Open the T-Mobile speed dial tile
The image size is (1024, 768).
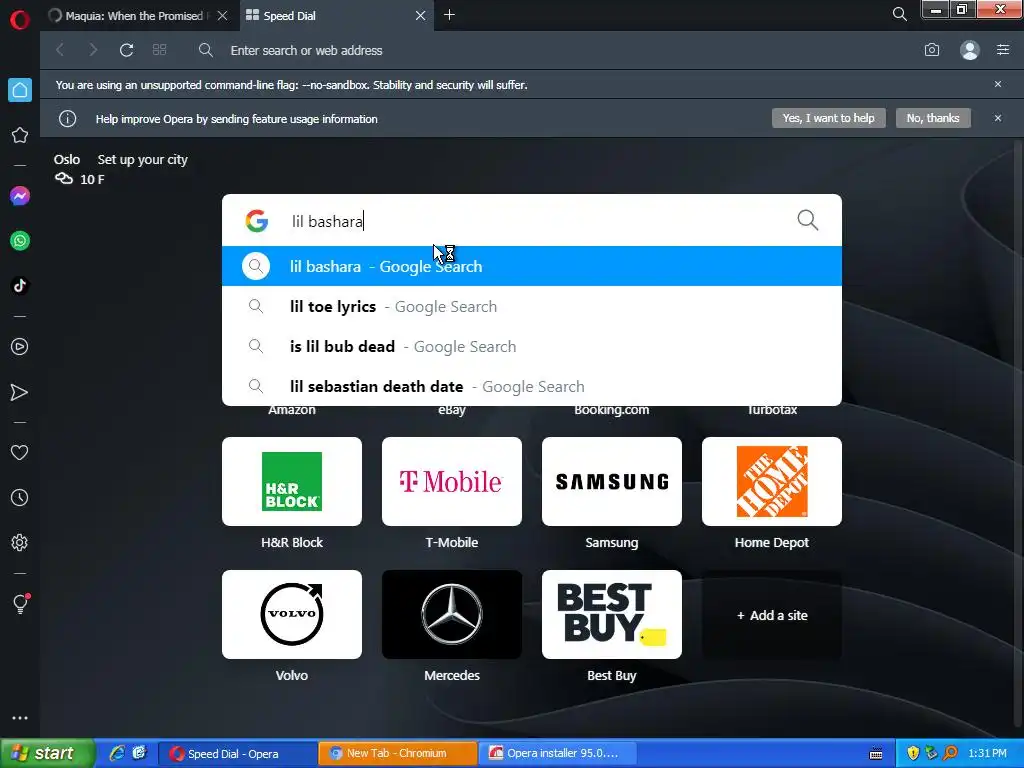click(452, 481)
